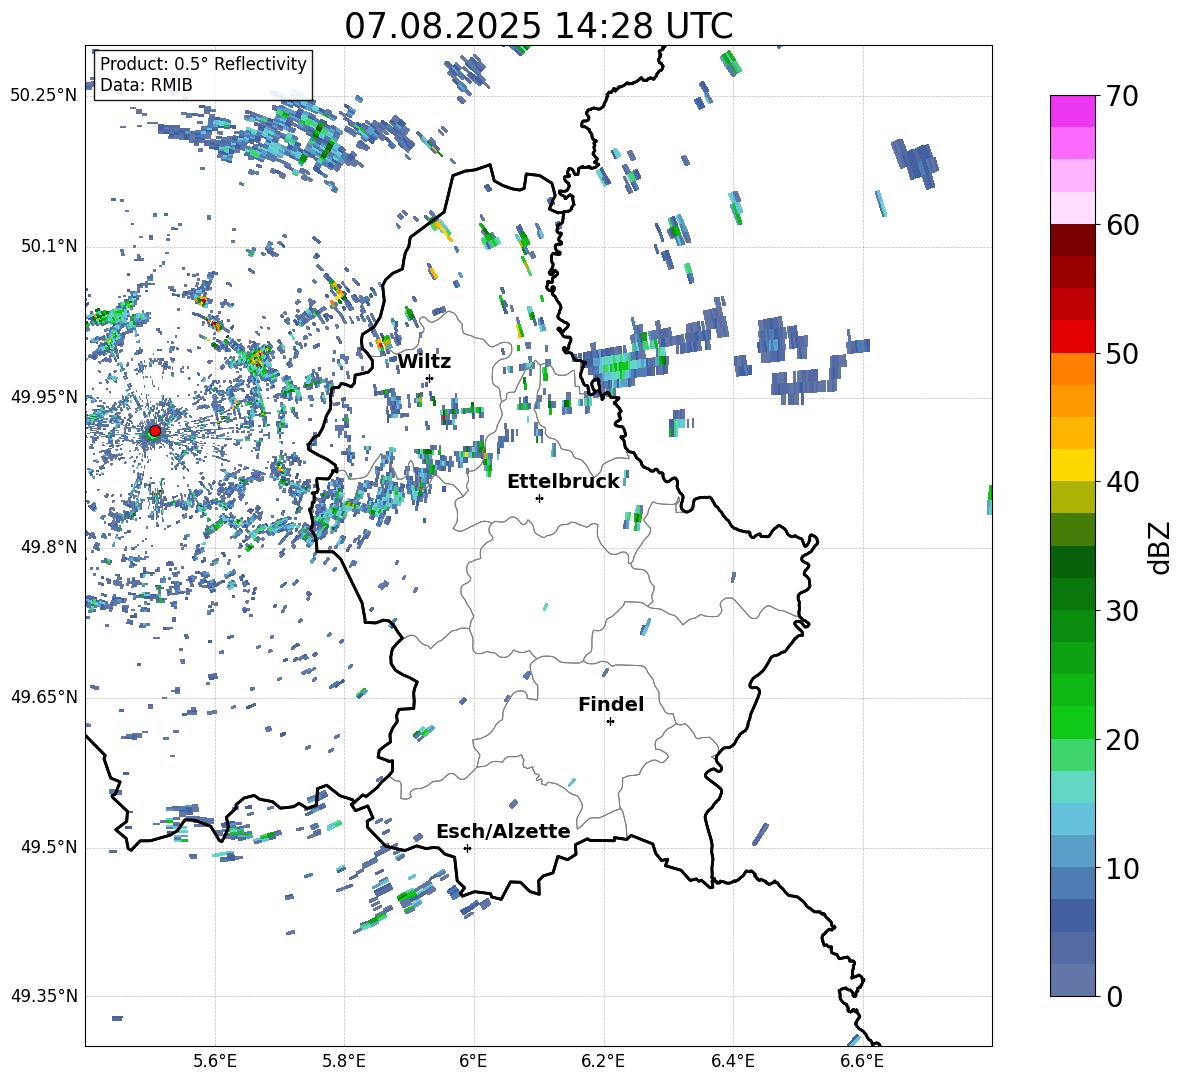1184x1081 pixels.
Task: Click the 49.65°N latitude label
Action: tap(43, 696)
